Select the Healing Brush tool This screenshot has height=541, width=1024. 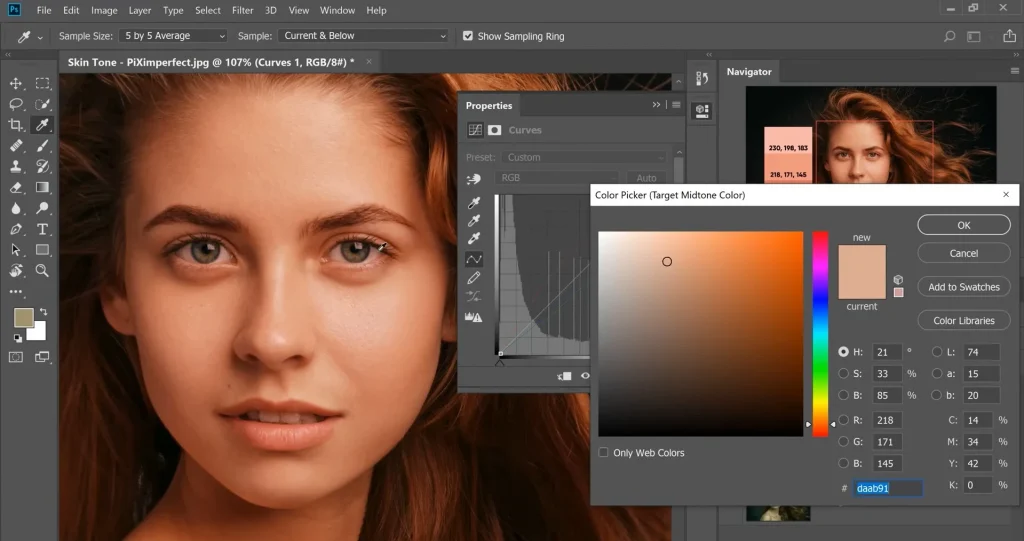[x=16, y=146]
